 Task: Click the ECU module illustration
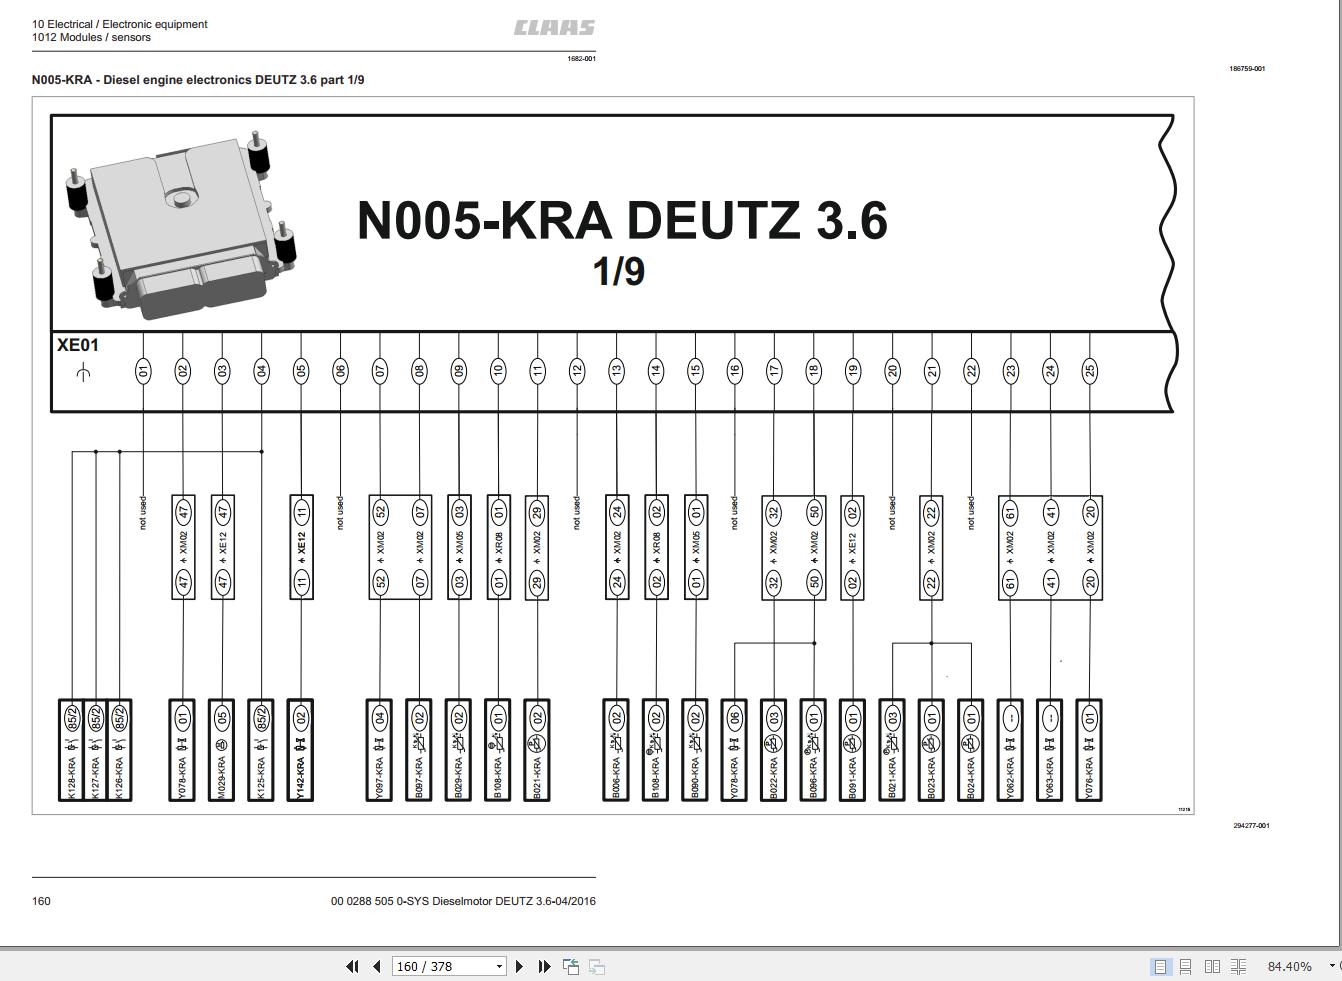(181, 224)
